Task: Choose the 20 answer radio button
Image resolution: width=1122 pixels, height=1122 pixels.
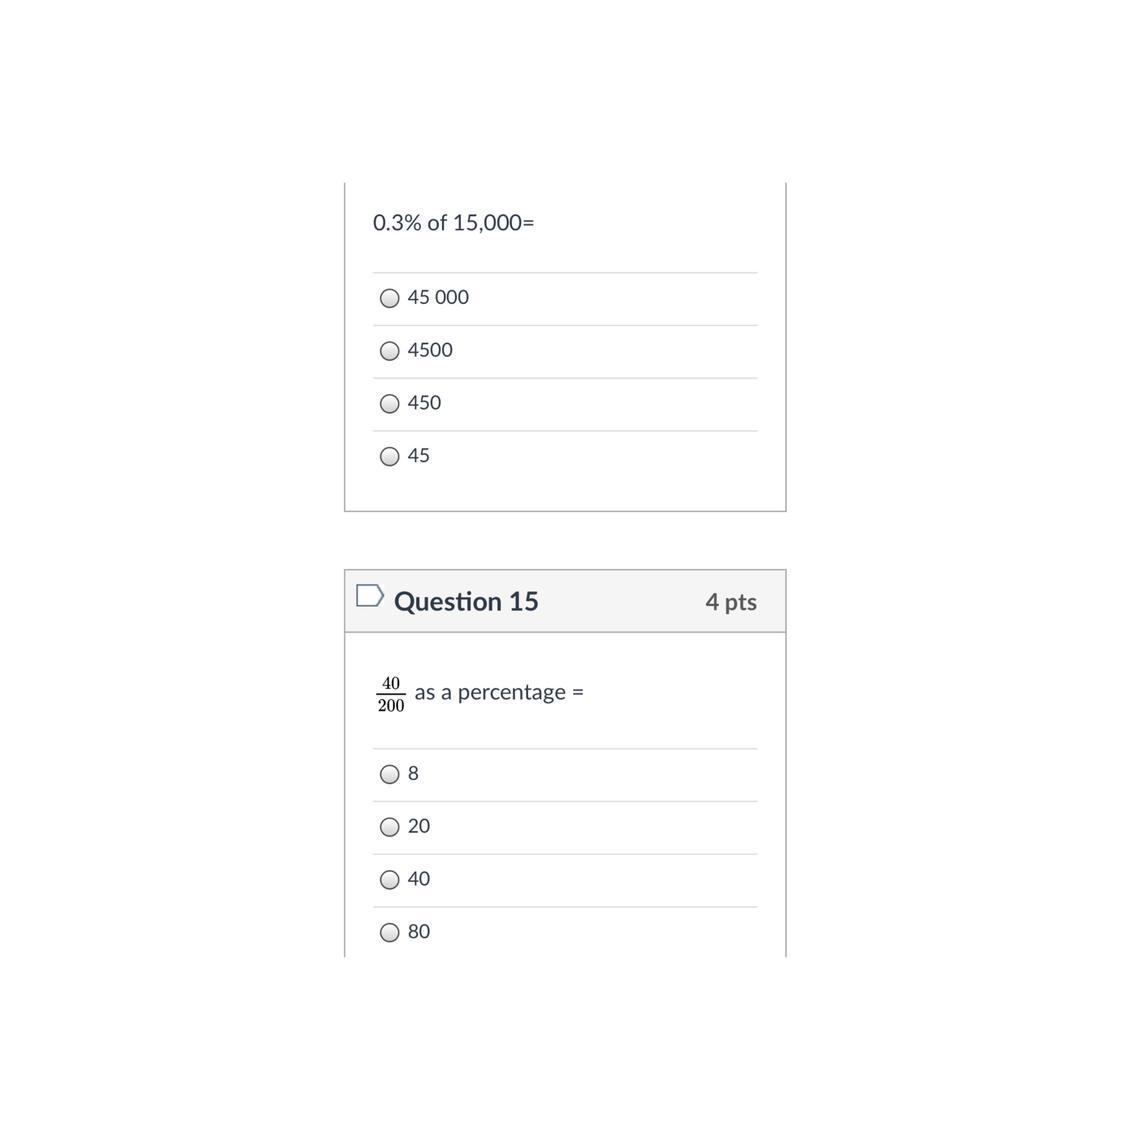Action: [390, 827]
